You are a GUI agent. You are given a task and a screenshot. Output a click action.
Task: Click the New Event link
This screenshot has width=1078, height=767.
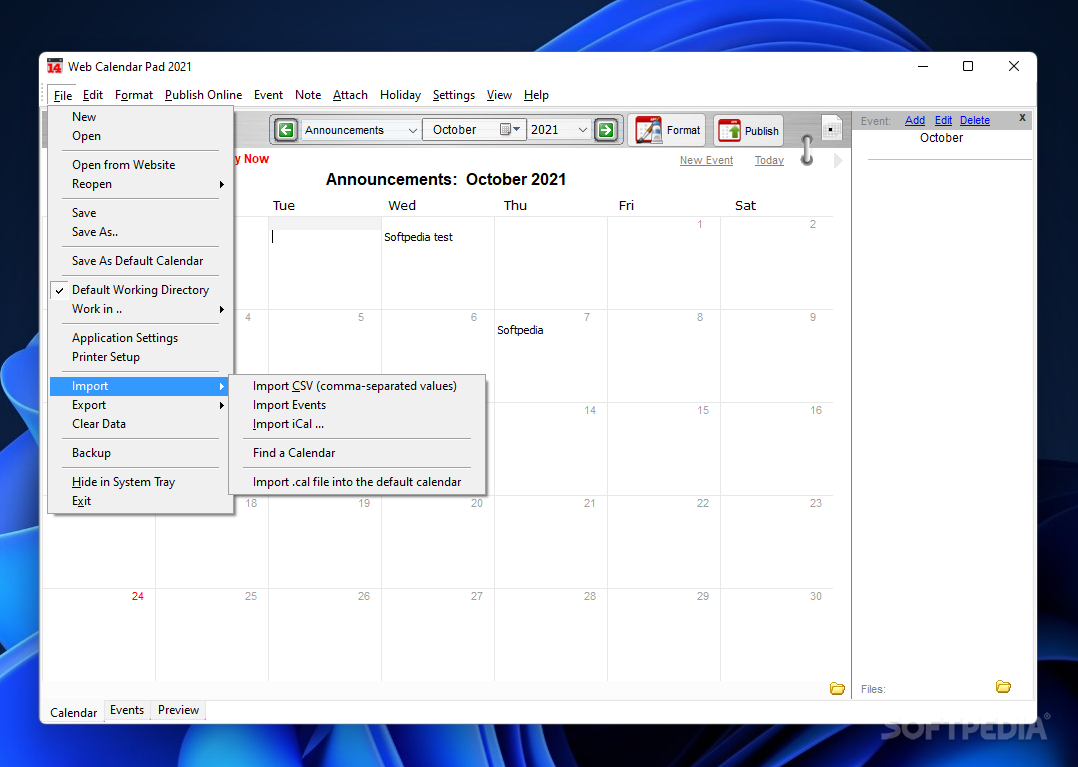click(706, 160)
